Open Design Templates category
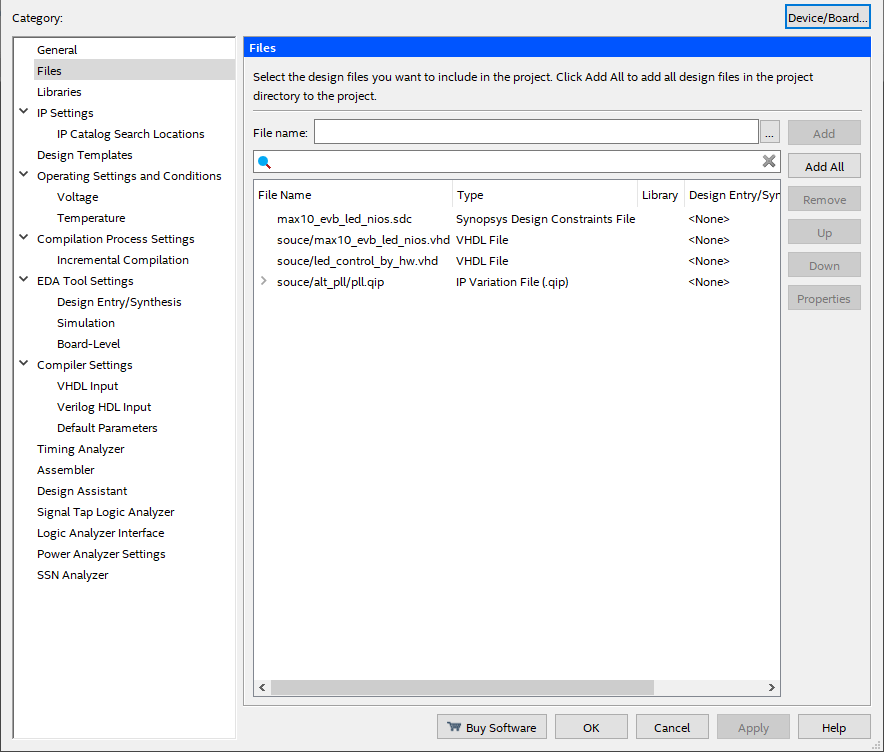This screenshot has height=752, width=884. pyautogui.click(x=85, y=154)
